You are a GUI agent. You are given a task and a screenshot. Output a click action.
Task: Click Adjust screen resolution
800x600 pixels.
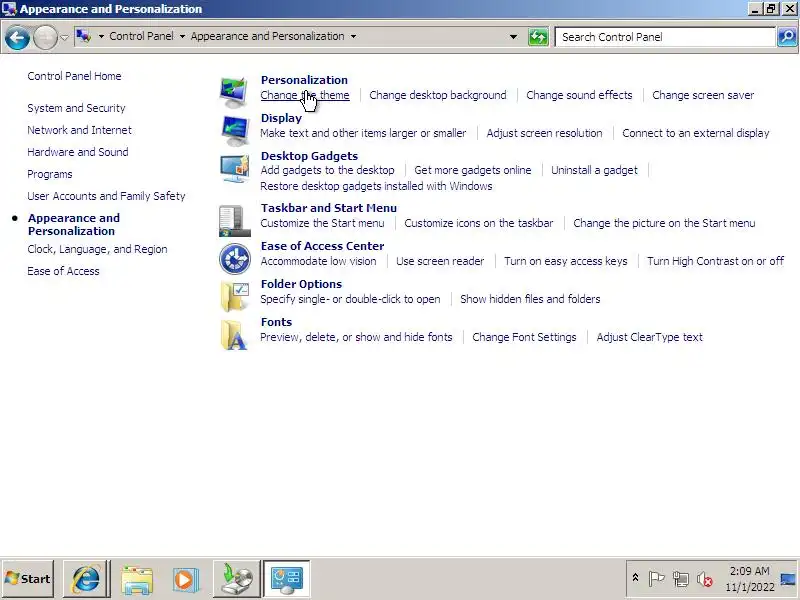[544, 133]
